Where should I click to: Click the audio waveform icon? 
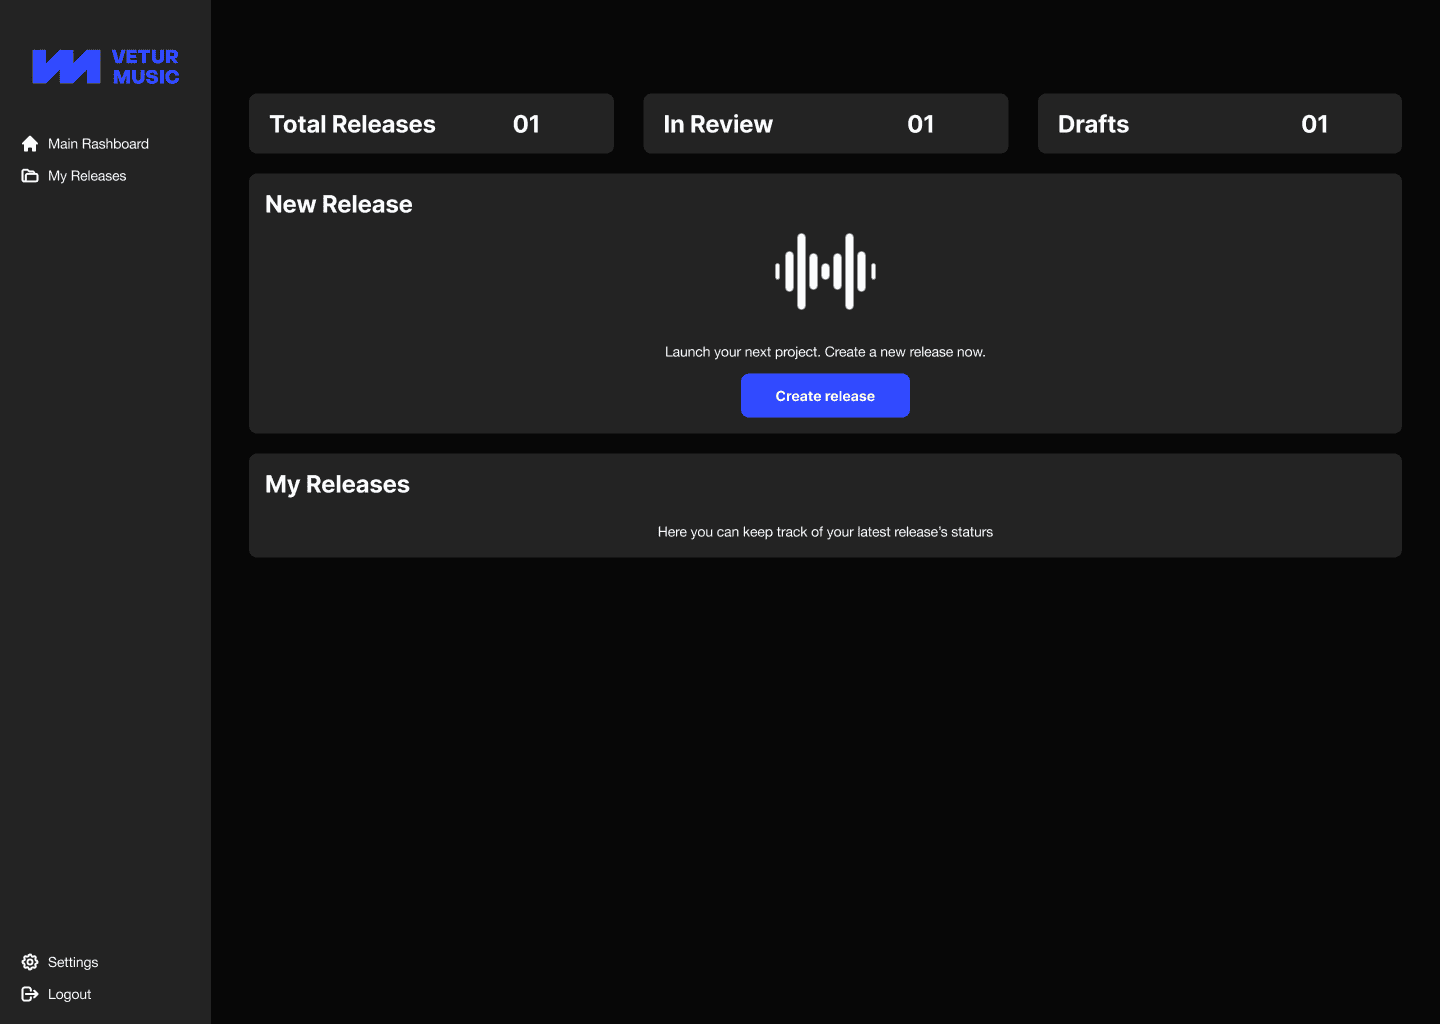(825, 271)
